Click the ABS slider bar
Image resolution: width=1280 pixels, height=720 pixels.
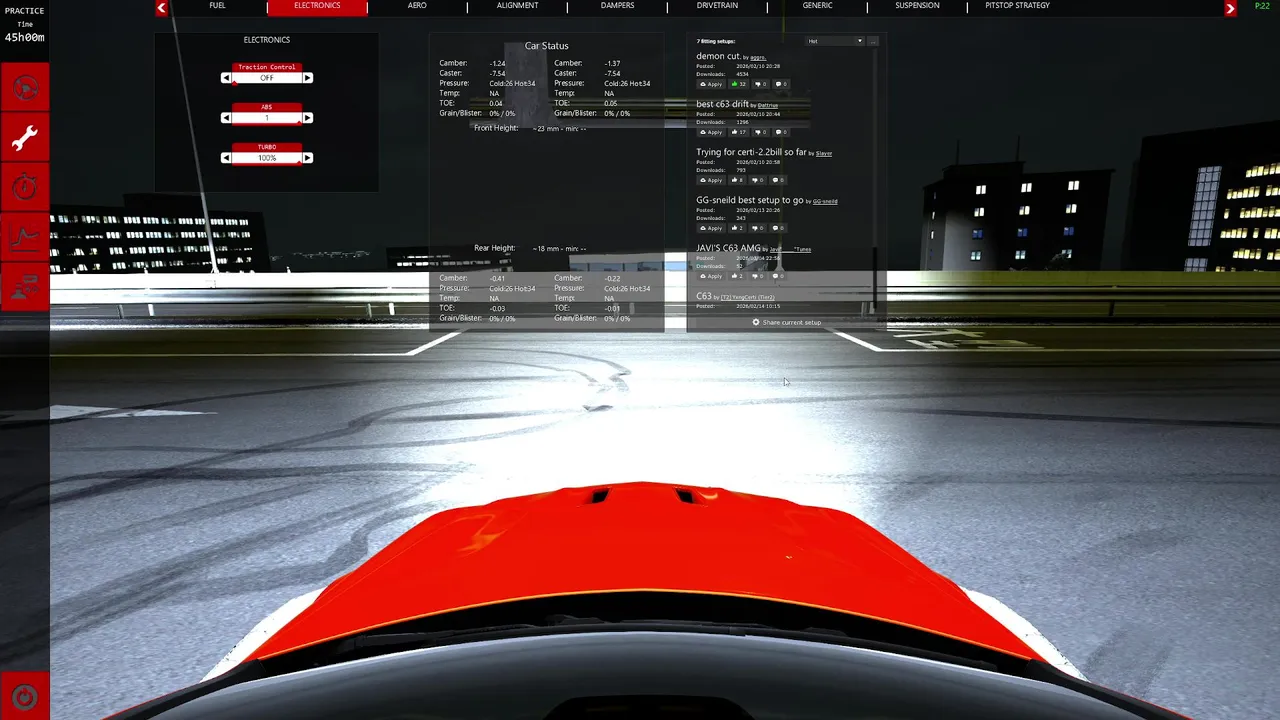[x=267, y=118]
